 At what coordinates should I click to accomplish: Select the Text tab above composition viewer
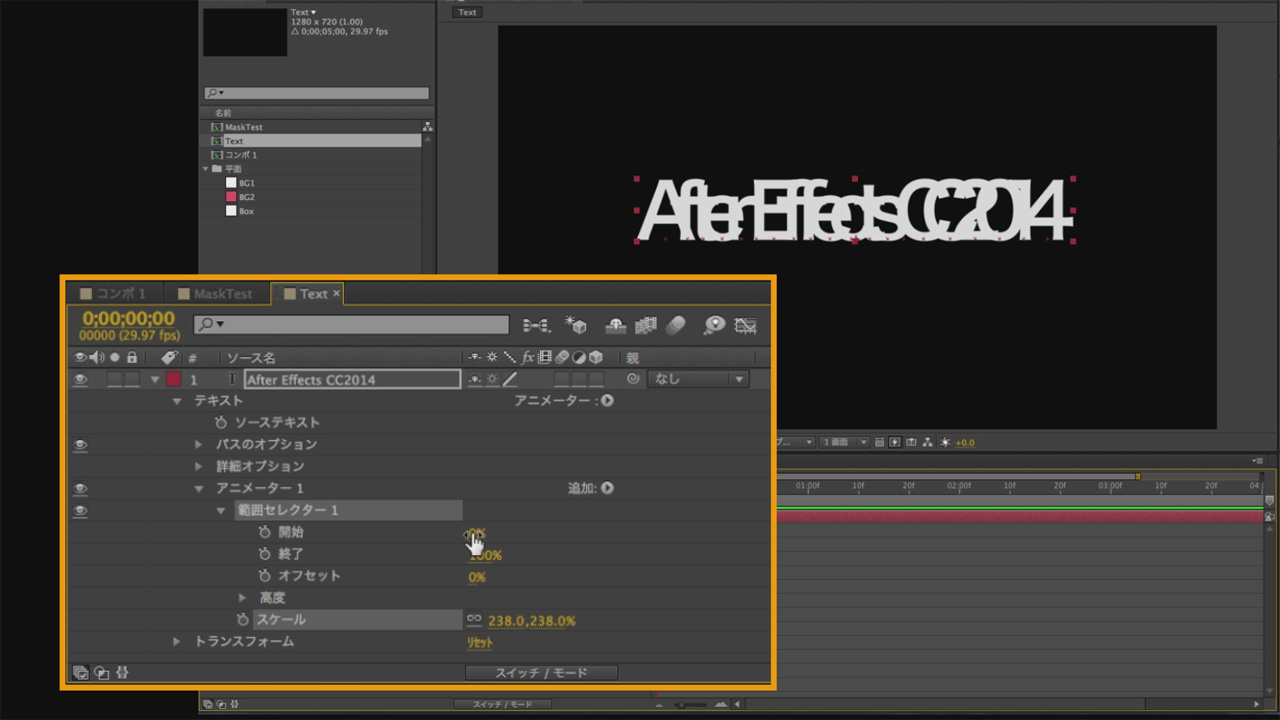tap(467, 12)
